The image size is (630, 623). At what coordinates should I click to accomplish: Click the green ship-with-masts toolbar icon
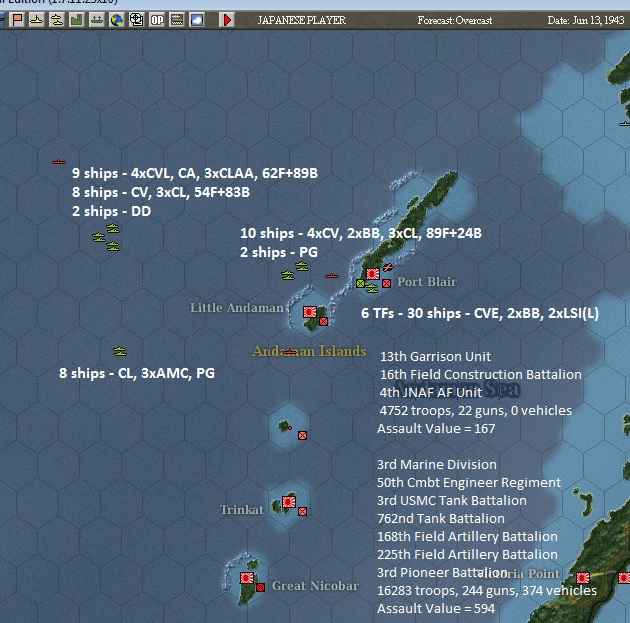[x=96, y=20]
